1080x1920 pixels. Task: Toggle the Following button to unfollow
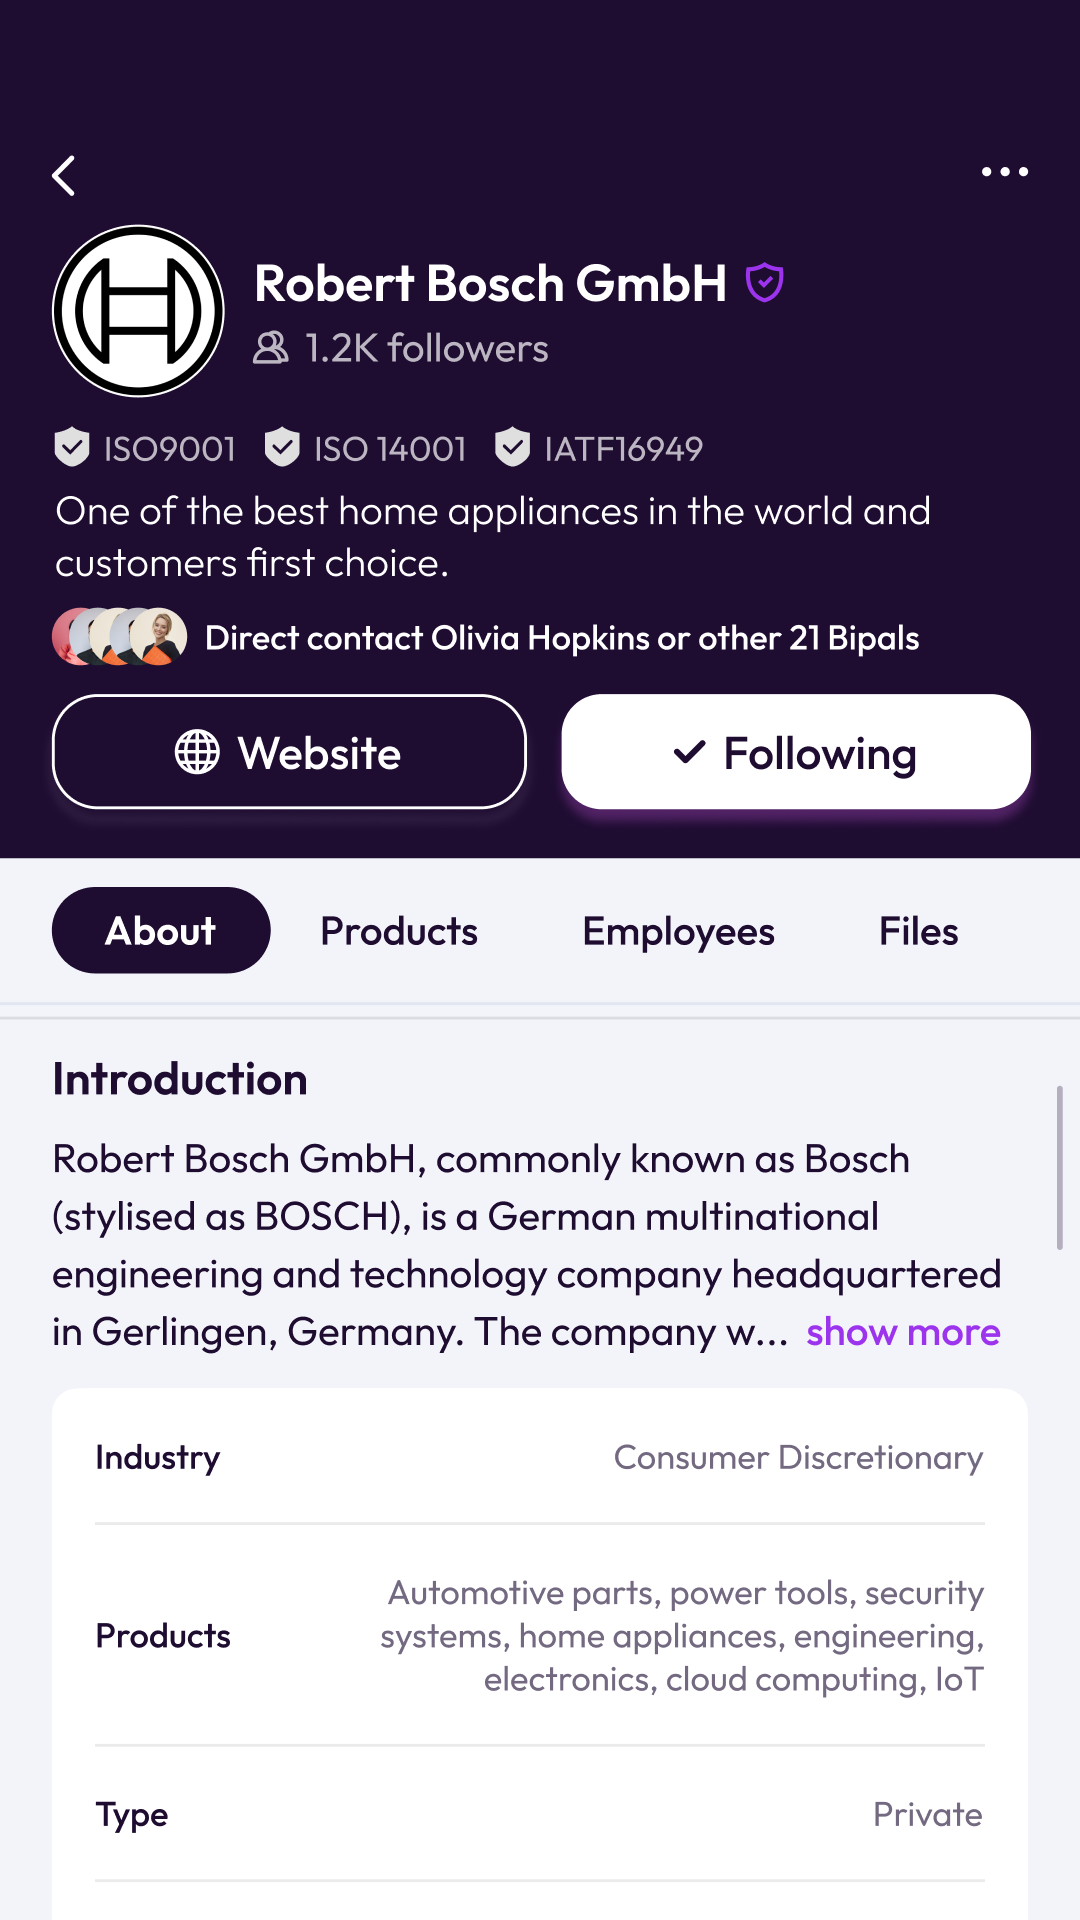click(796, 752)
